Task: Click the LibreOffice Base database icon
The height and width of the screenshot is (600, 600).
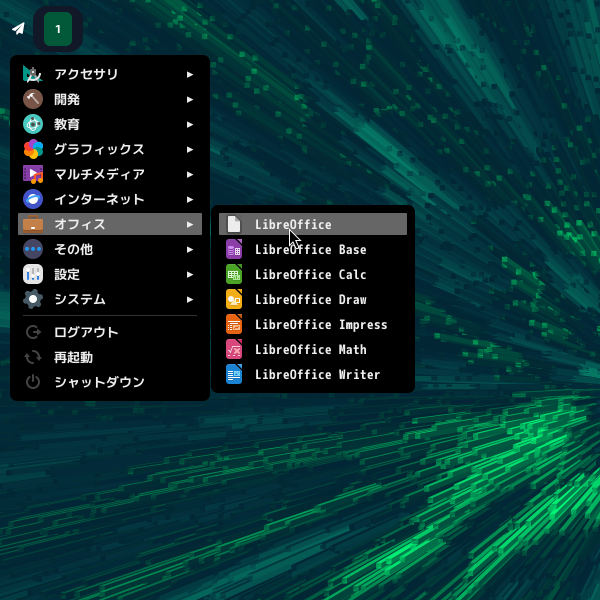Action: [234, 250]
